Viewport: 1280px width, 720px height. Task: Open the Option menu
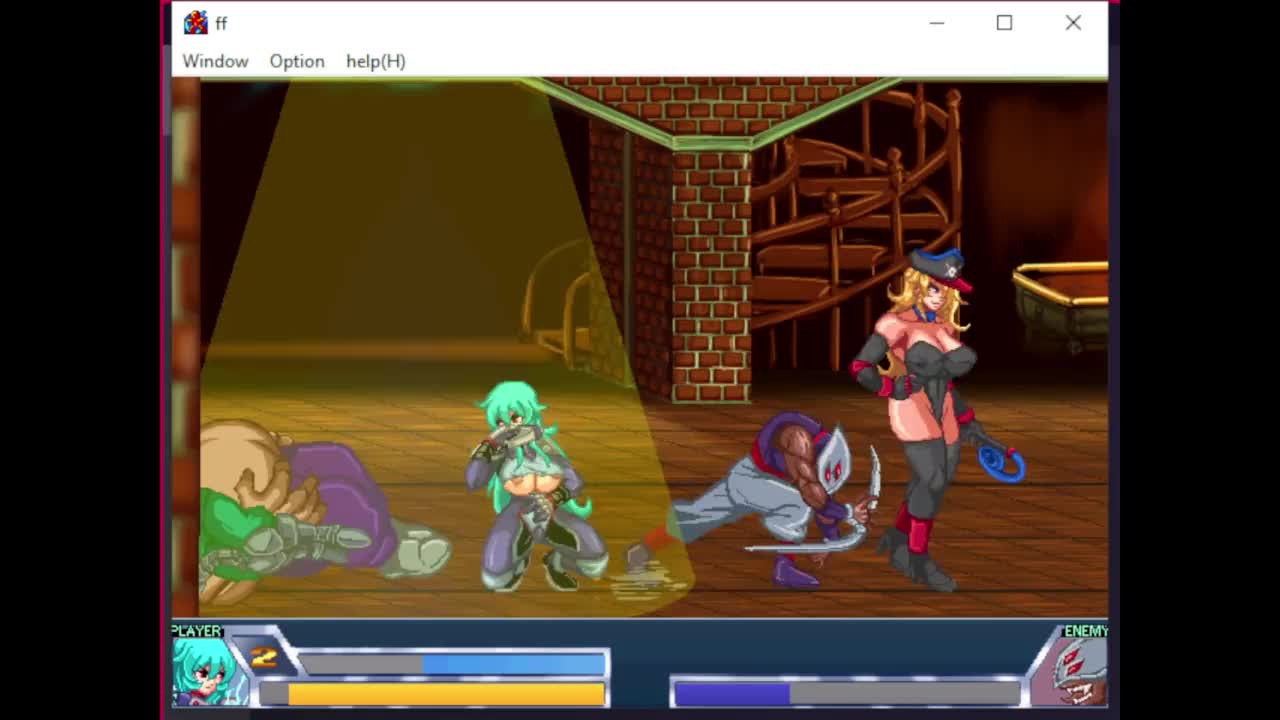tap(297, 61)
